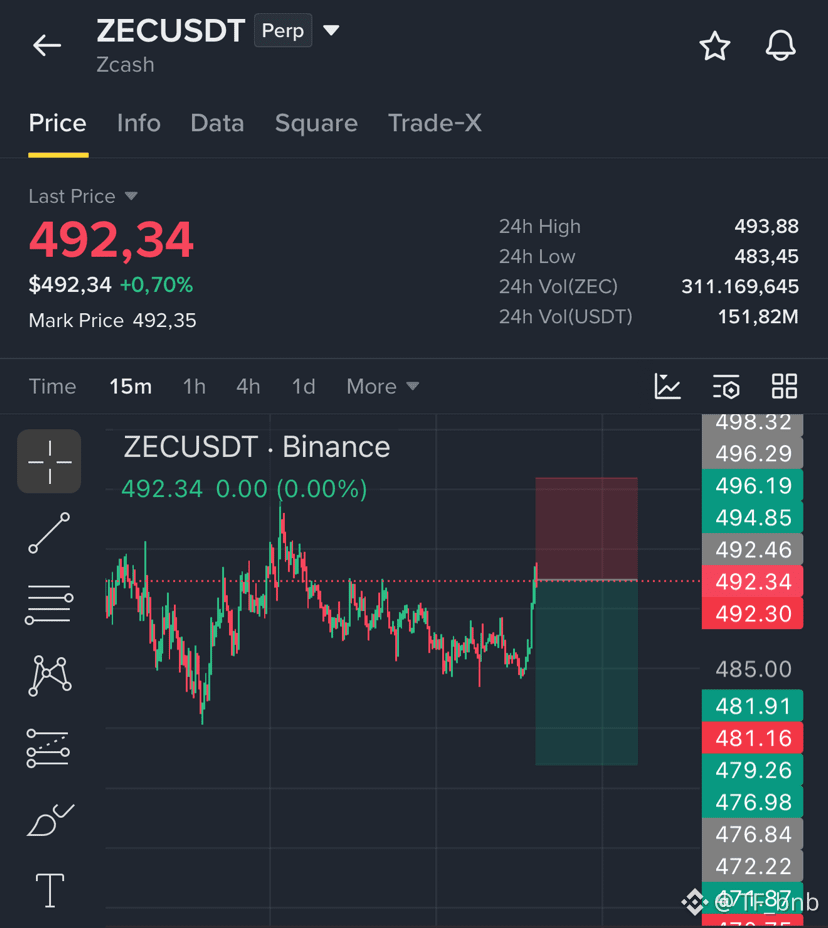Switch to the Square tab
This screenshot has width=828, height=928.
(316, 123)
